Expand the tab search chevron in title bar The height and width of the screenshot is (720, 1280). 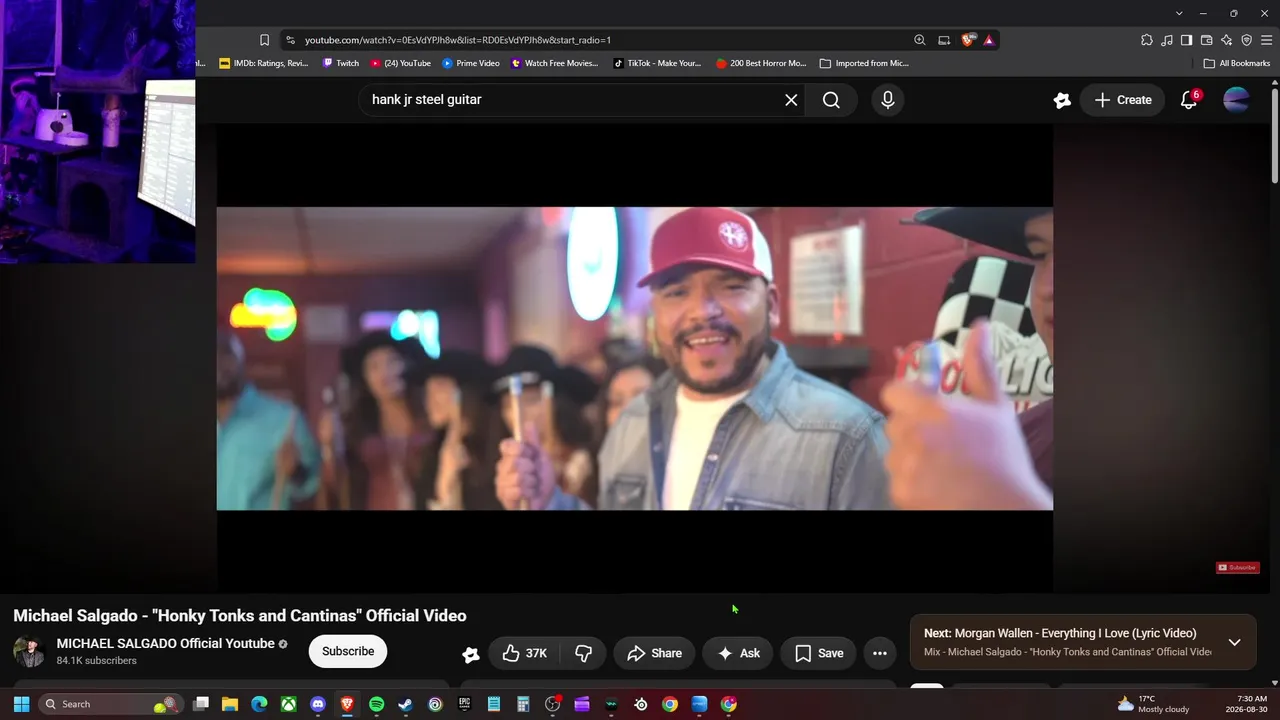tap(1179, 13)
